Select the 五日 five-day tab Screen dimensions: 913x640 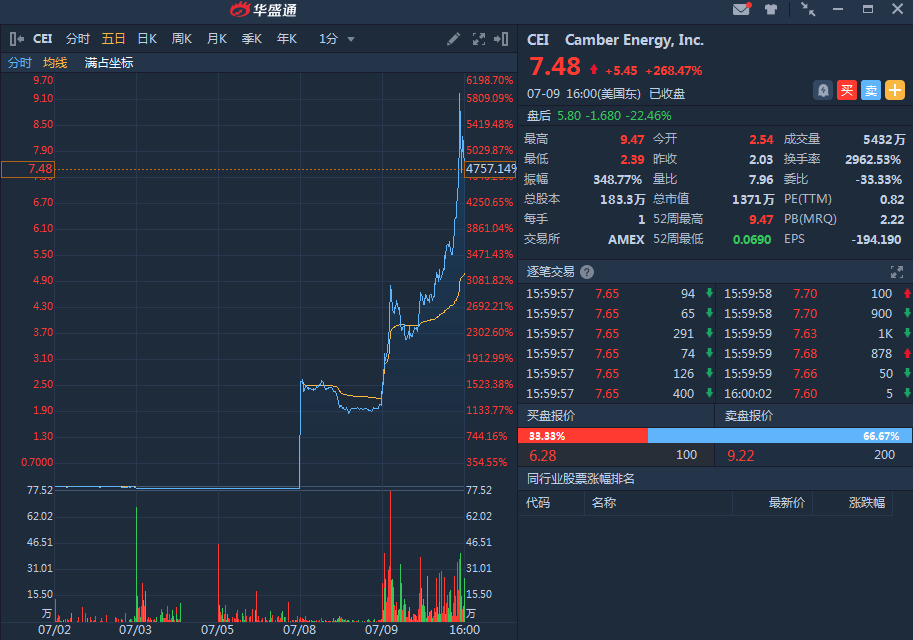coord(113,39)
